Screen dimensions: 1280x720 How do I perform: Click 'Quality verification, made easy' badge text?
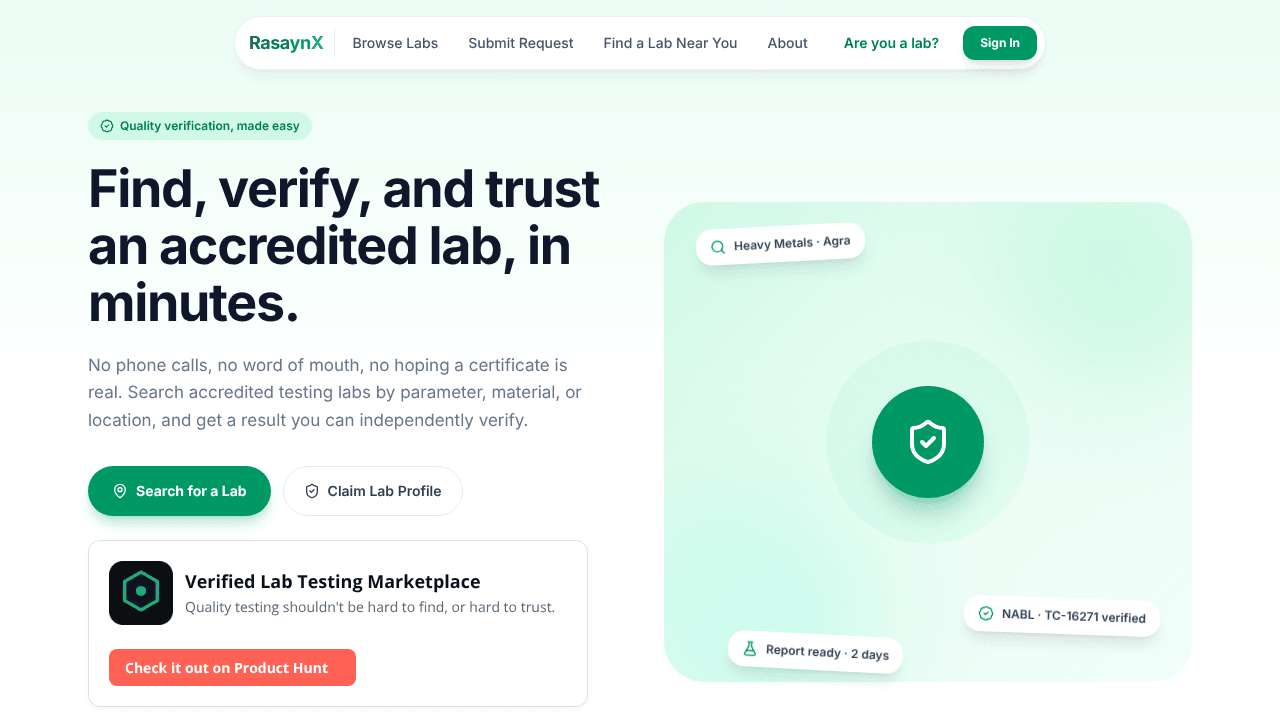click(210, 126)
